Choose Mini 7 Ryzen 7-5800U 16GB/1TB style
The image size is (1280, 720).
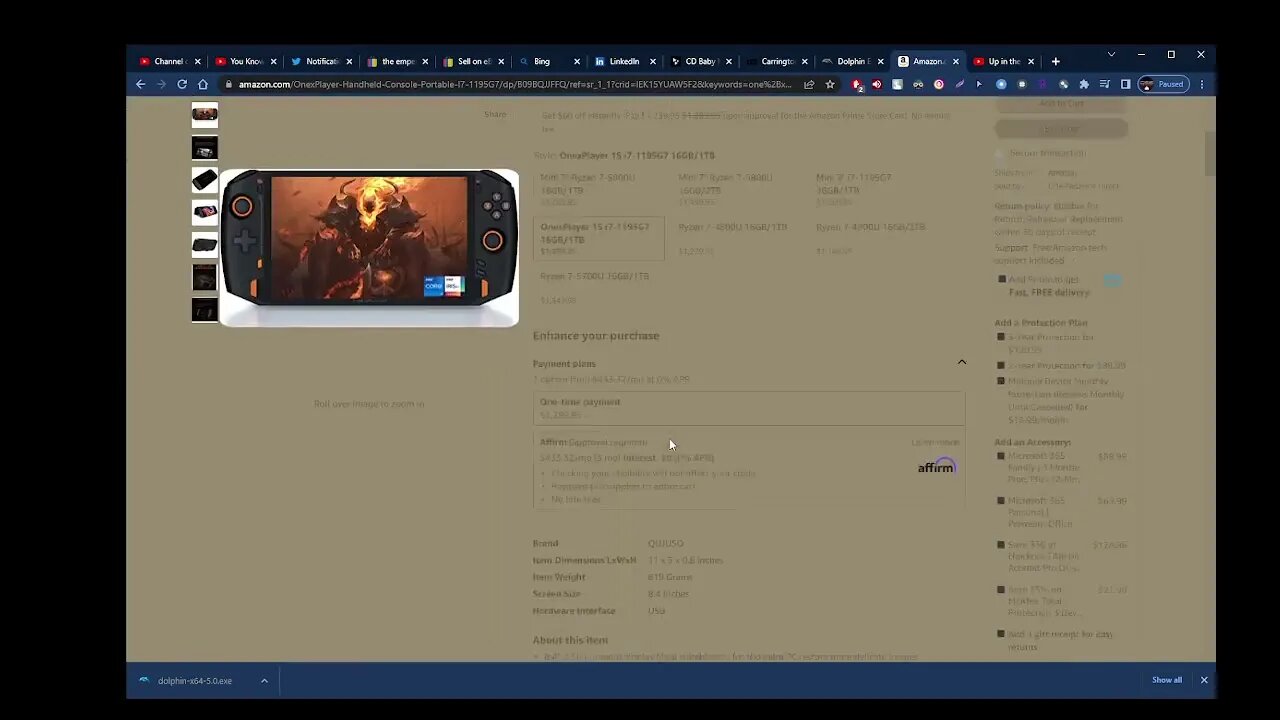[x=597, y=188]
